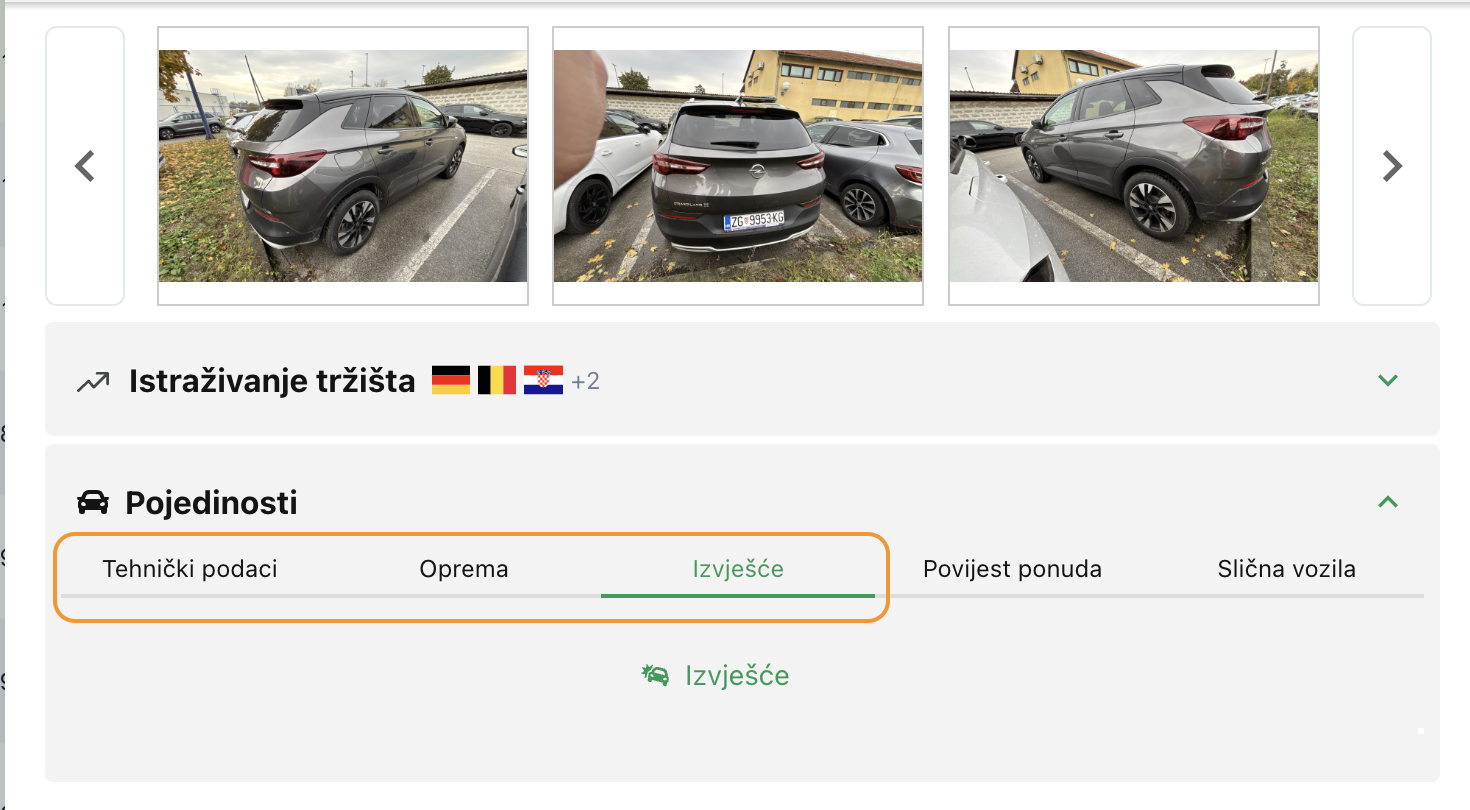Click the Belgian flag icon
The image size is (1470, 810).
[x=497, y=380]
